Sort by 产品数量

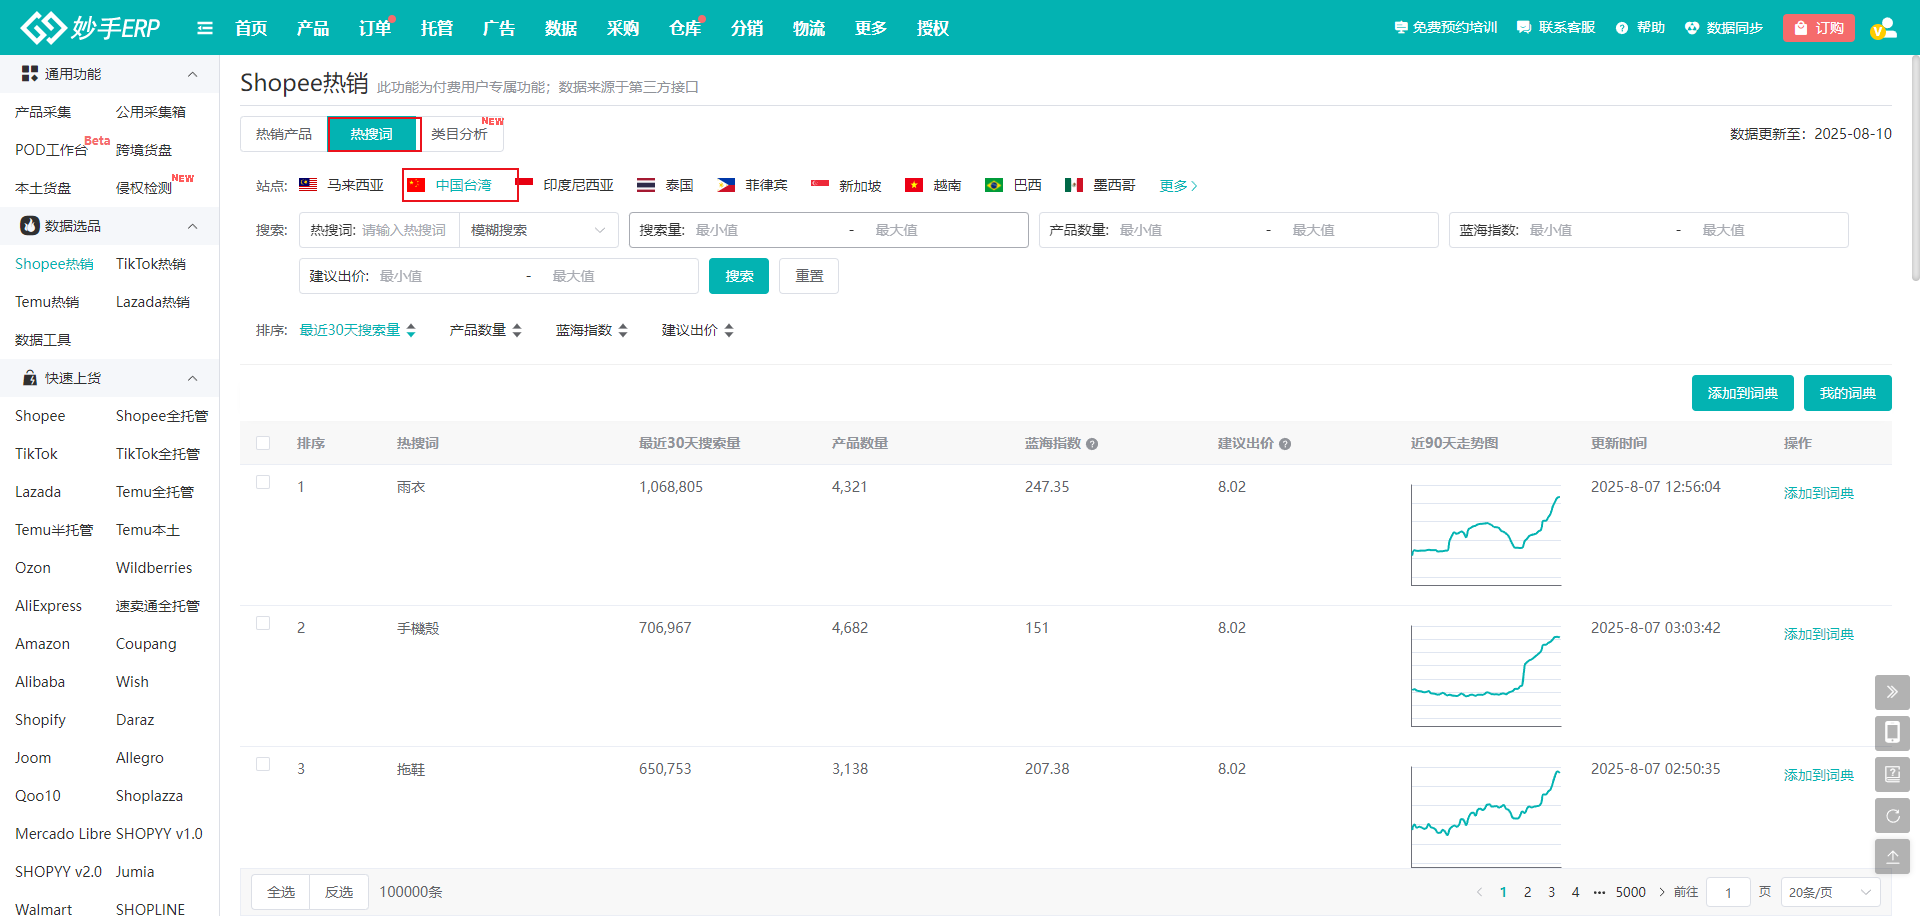tap(486, 330)
